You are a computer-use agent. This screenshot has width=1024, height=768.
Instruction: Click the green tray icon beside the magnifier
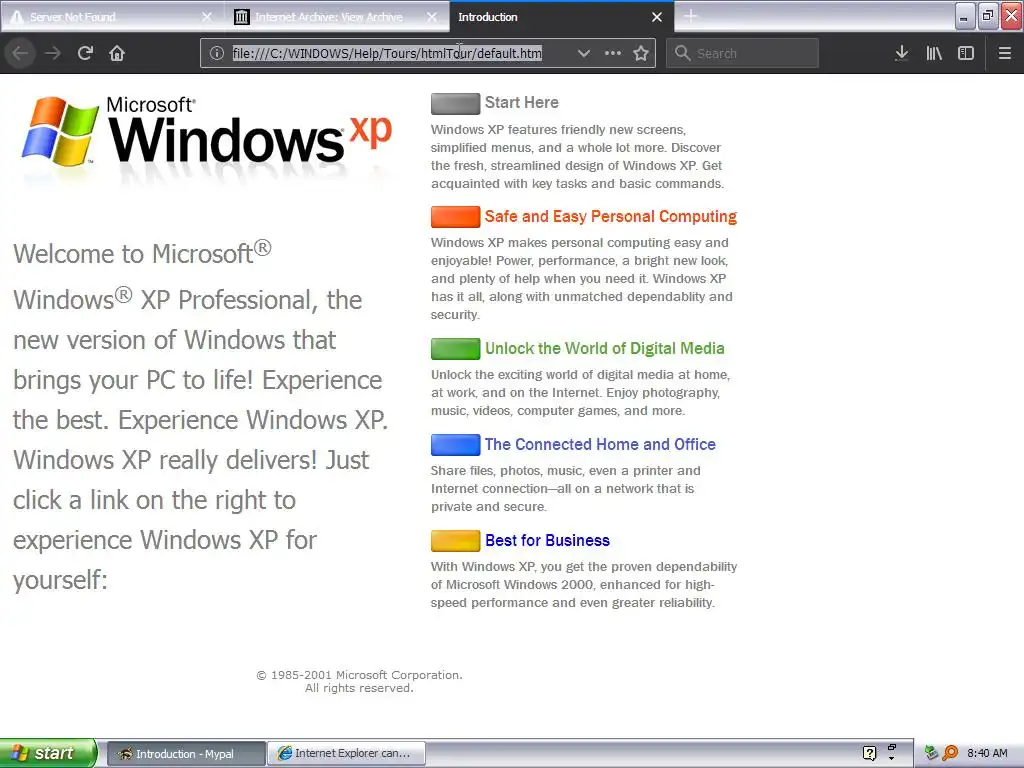click(x=932, y=753)
